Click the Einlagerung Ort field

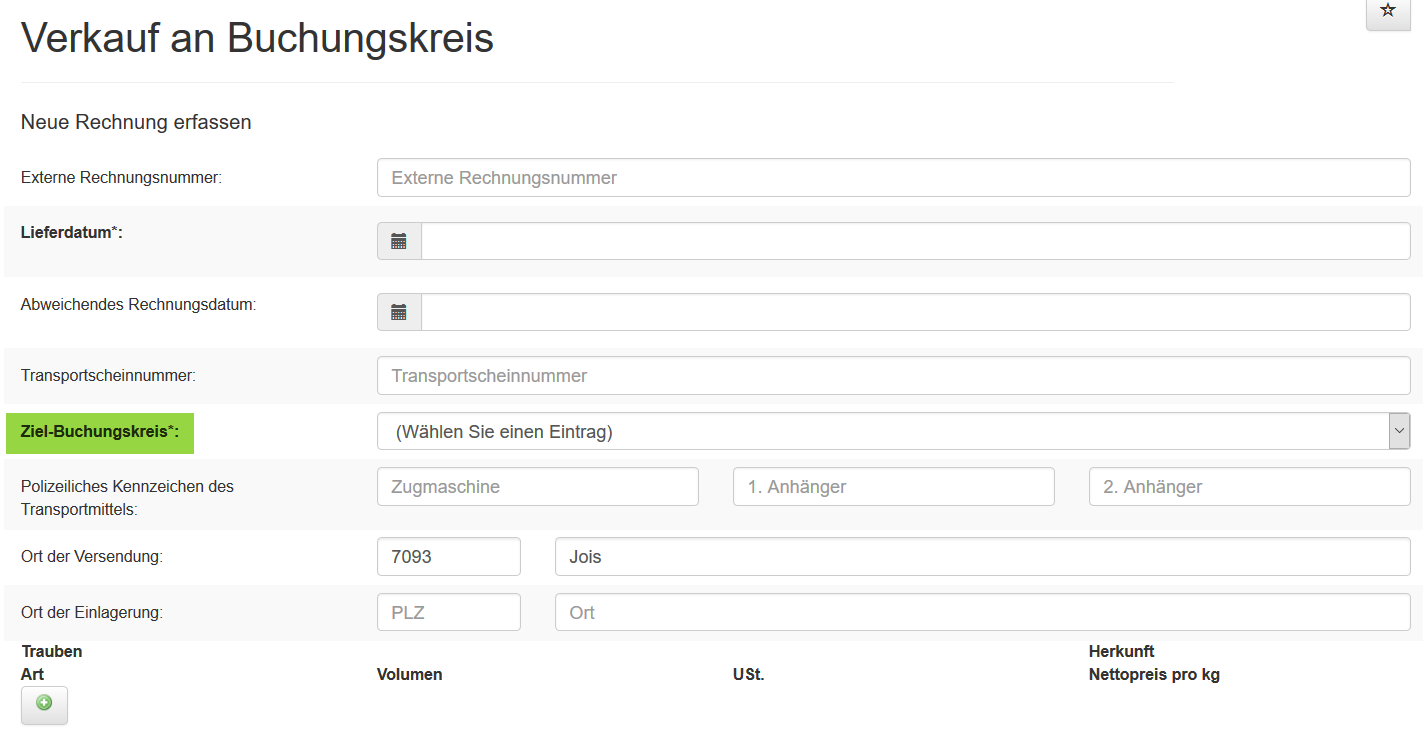point(982,612)
